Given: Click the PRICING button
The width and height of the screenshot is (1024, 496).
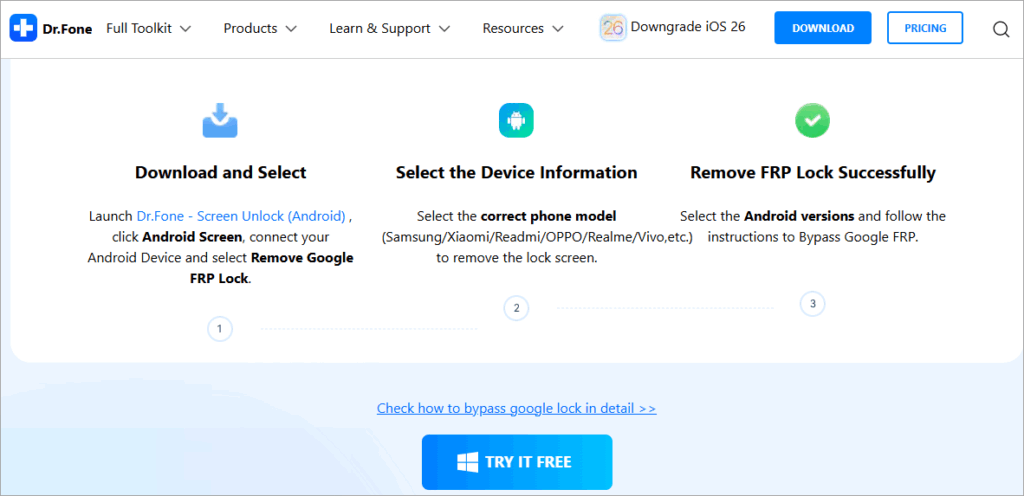Looking at the screenshot, I should pos(925,28).
